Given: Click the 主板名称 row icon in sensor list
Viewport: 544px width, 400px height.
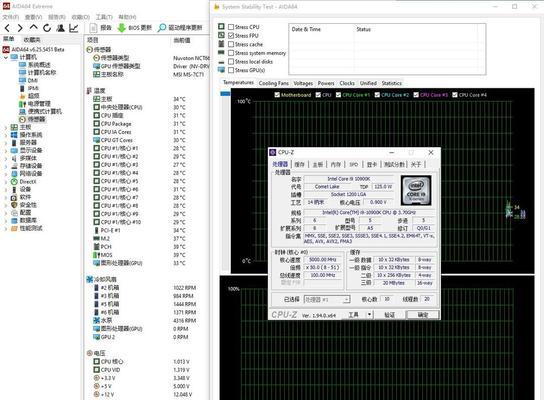Looking at the screenshot, I should point(96,74).
